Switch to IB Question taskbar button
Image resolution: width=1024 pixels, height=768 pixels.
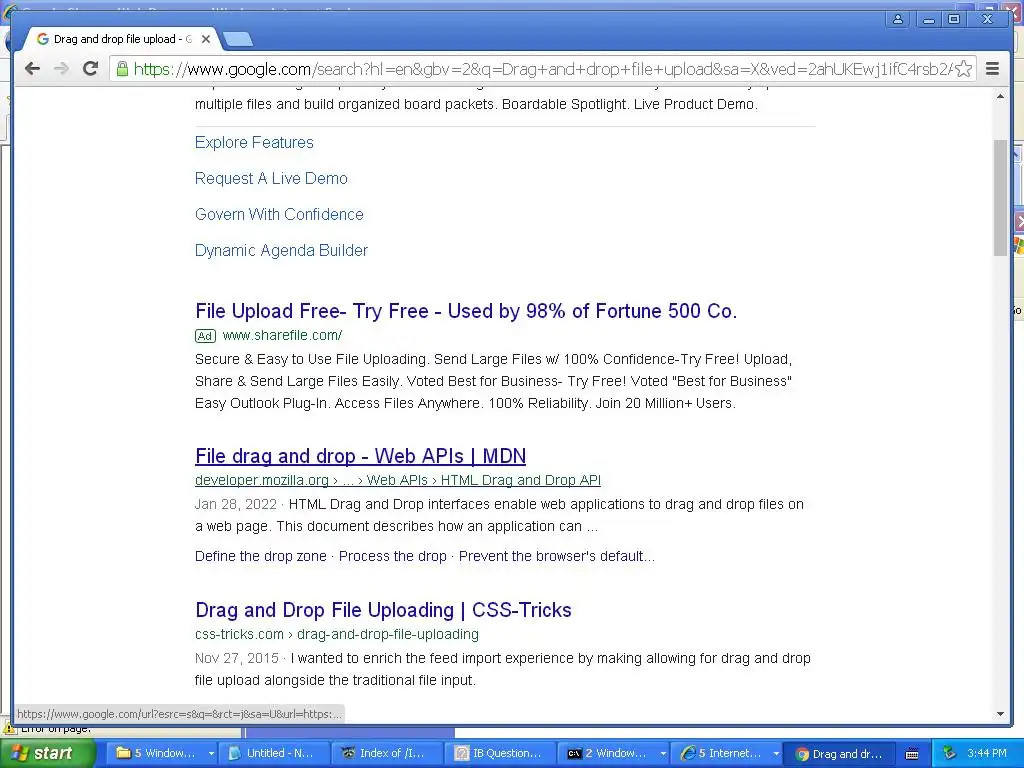pos(500,753)
